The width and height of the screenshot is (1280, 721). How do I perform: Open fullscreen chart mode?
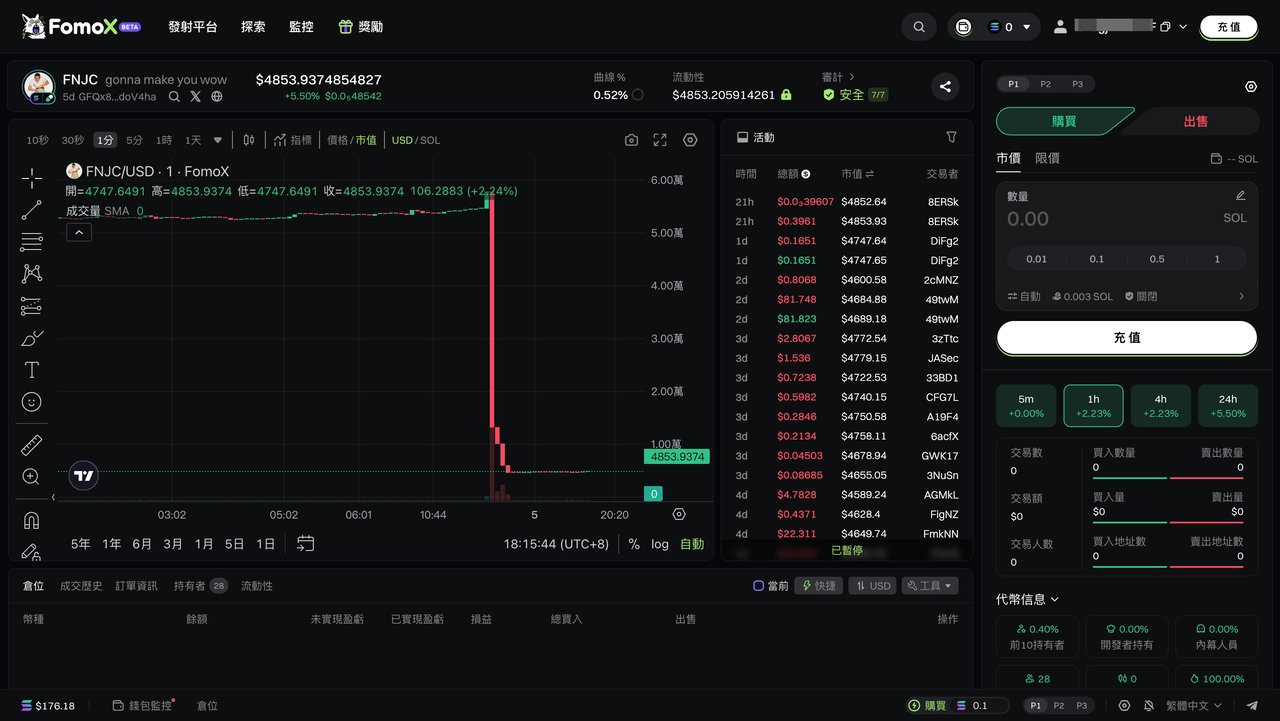point(660,140)
